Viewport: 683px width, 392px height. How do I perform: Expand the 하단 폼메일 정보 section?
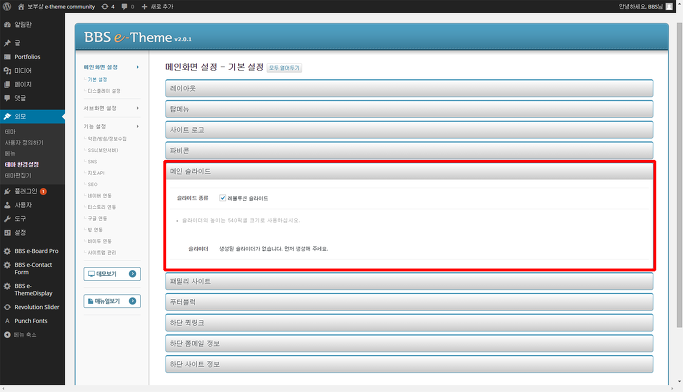[x=409, y=344]
